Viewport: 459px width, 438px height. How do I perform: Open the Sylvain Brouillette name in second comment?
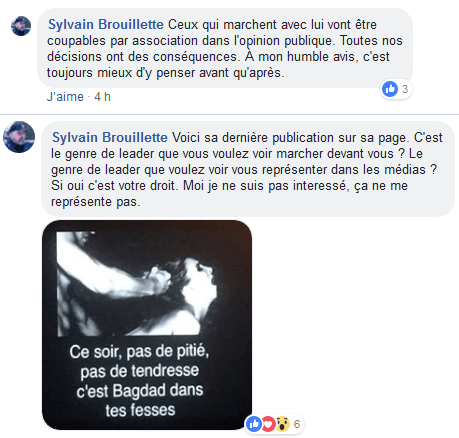click(x=110, y=137)
